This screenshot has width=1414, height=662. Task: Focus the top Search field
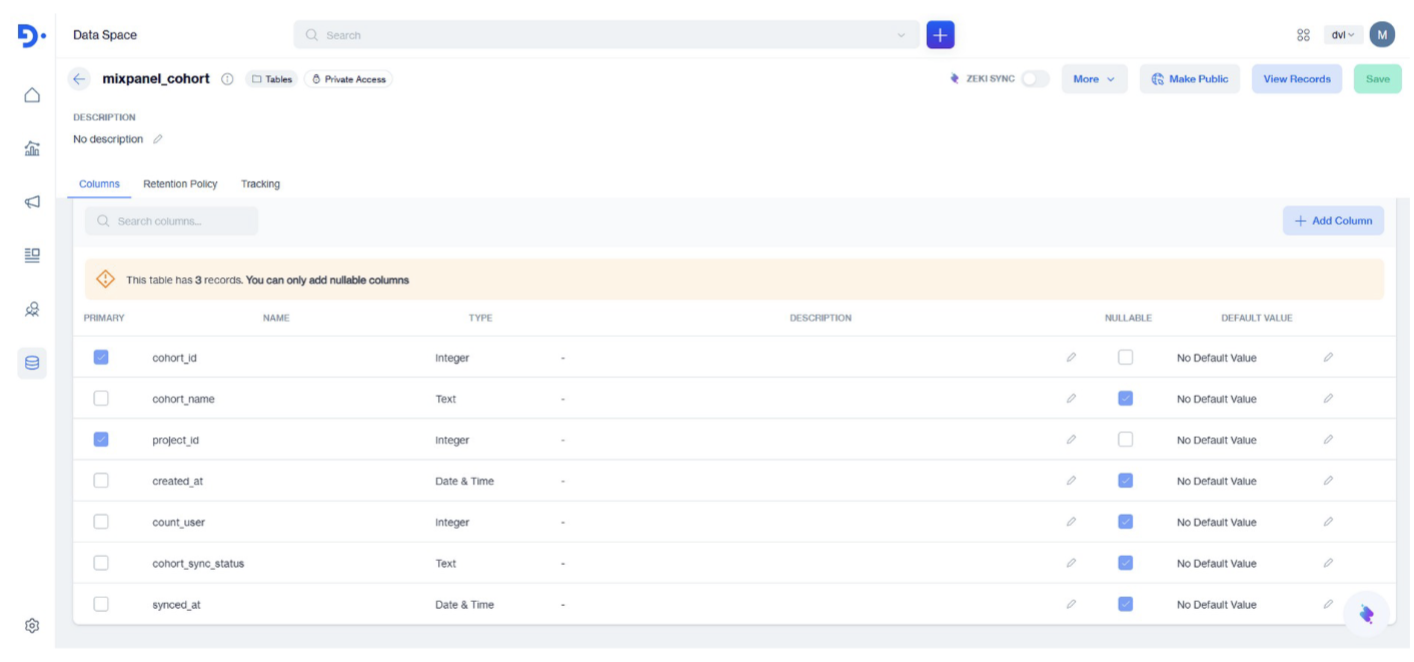tap(606, 35)
